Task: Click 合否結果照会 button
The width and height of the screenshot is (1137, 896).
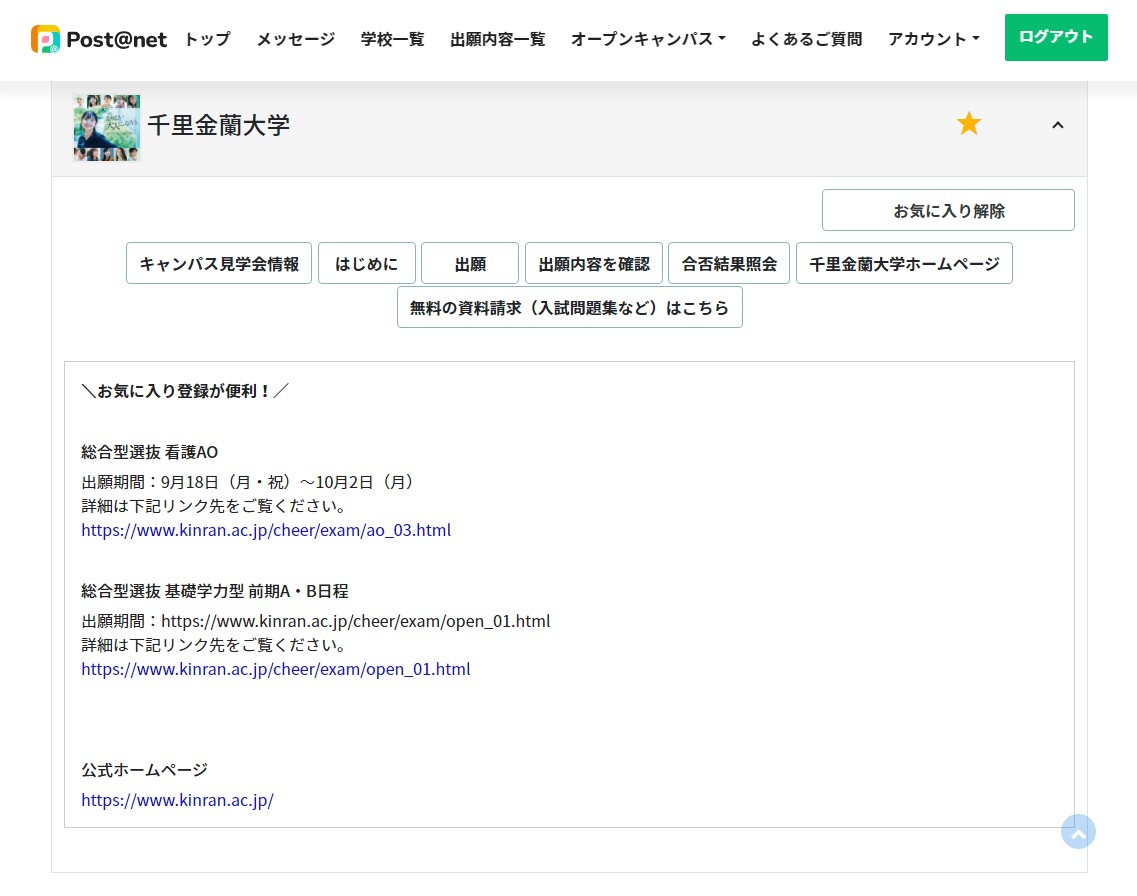Action: [729, 263]
